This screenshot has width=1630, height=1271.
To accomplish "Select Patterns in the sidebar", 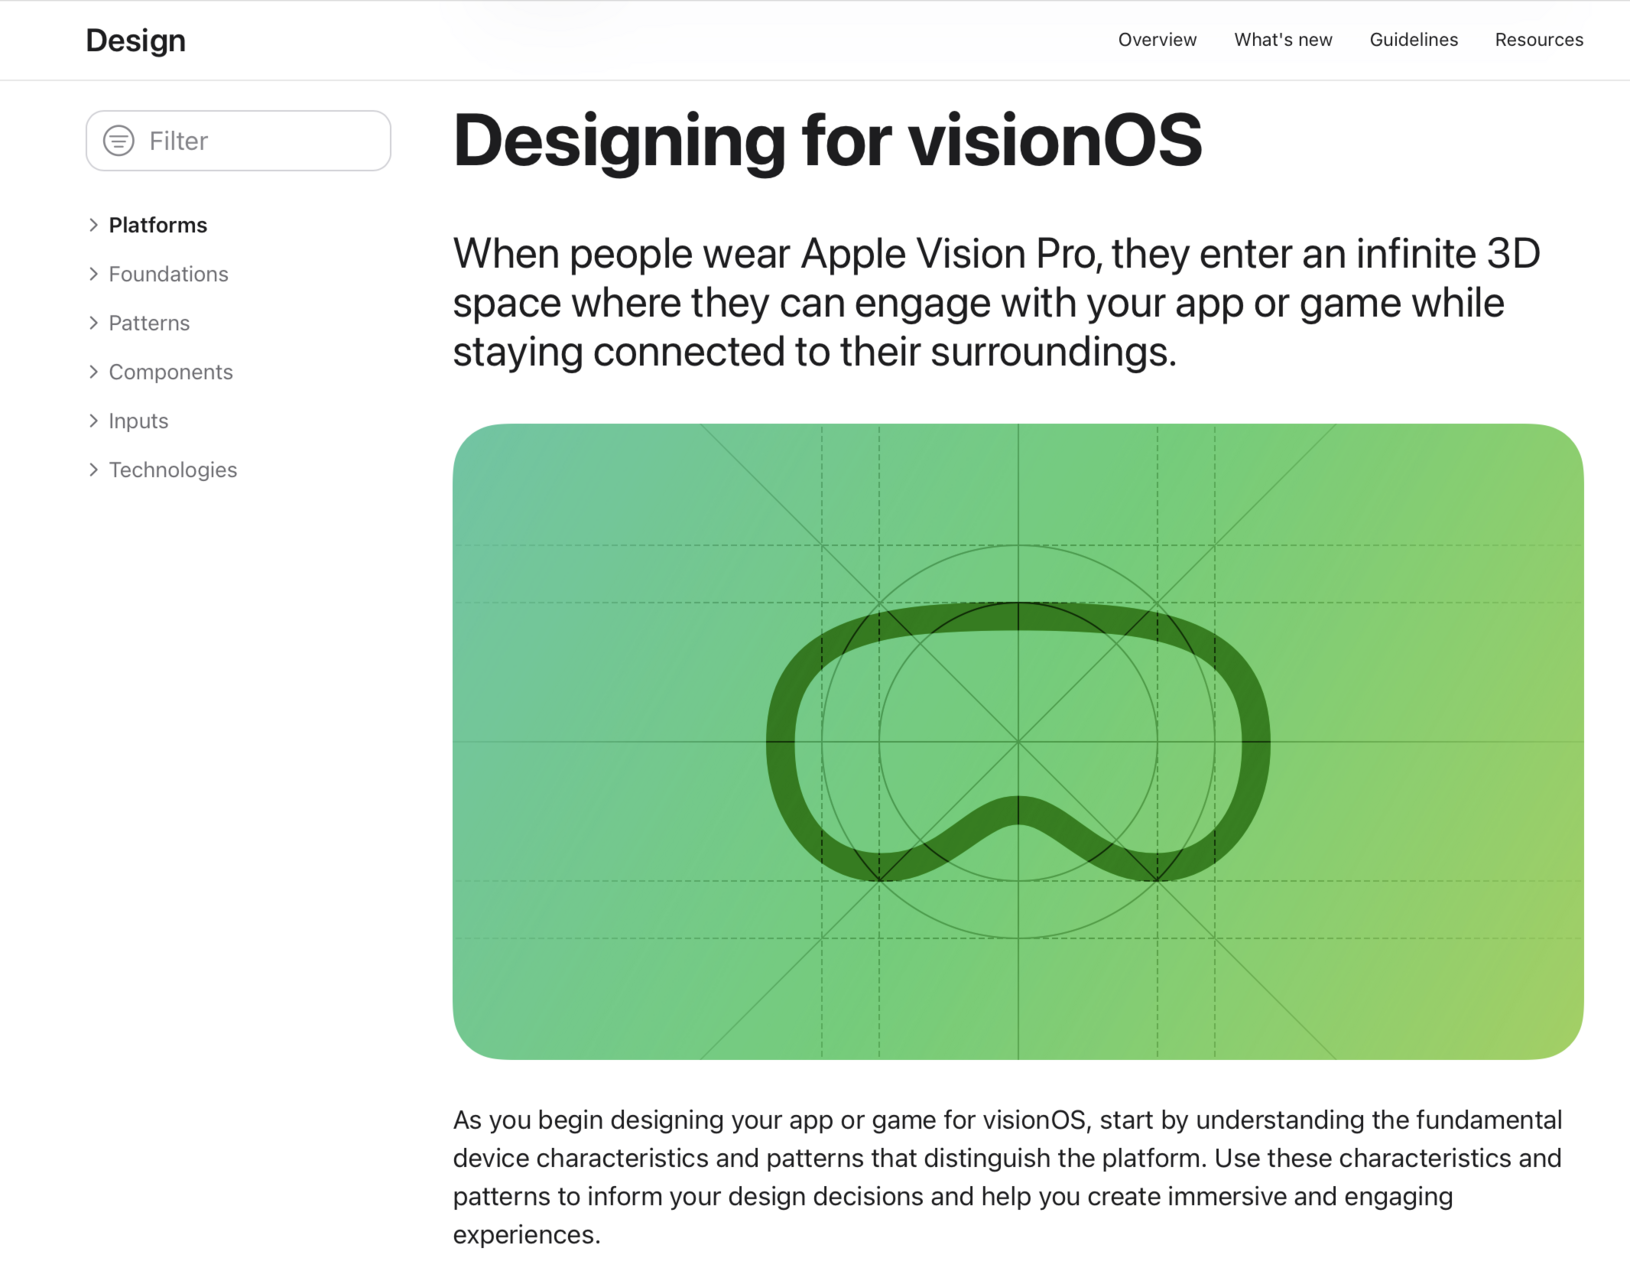I will (x=149, y=323).
